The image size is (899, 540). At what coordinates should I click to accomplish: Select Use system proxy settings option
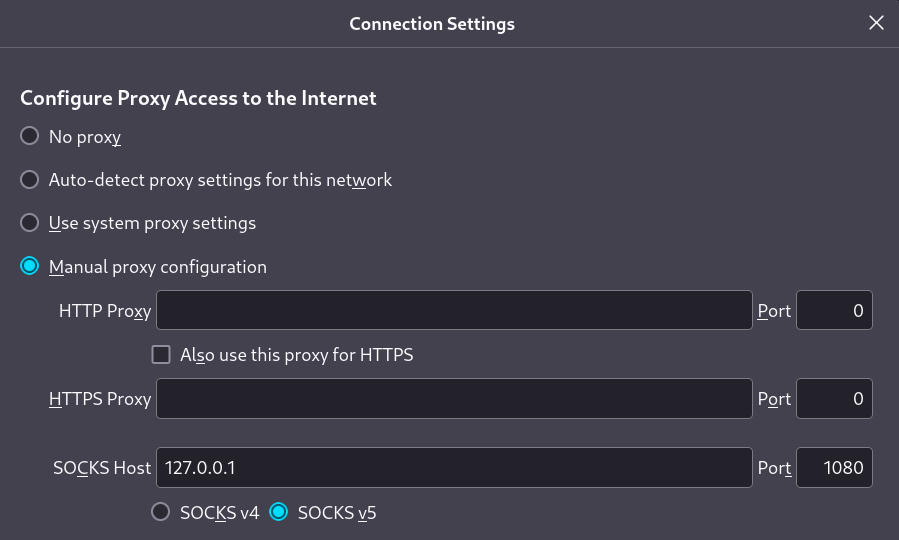(x=30, y=222)
